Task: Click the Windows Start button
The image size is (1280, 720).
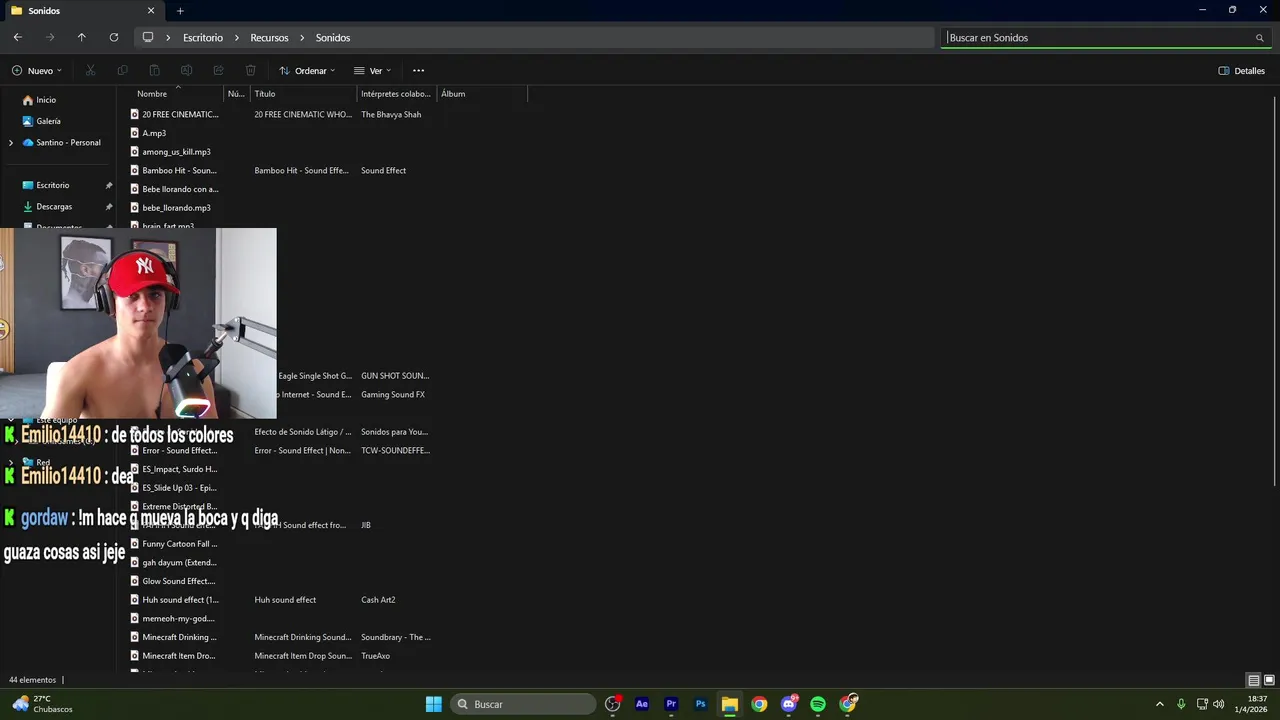Action: (433, 704)
